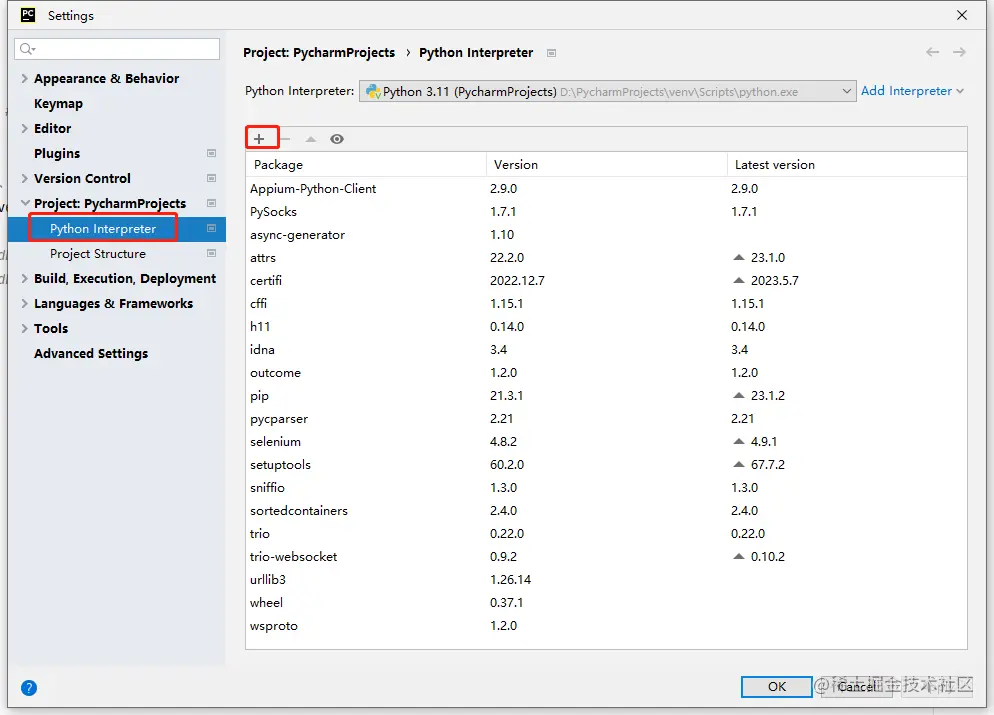Click the PyCharm logo in title bar
This screenshot has height=715, width=994.
tap(28, 15)
